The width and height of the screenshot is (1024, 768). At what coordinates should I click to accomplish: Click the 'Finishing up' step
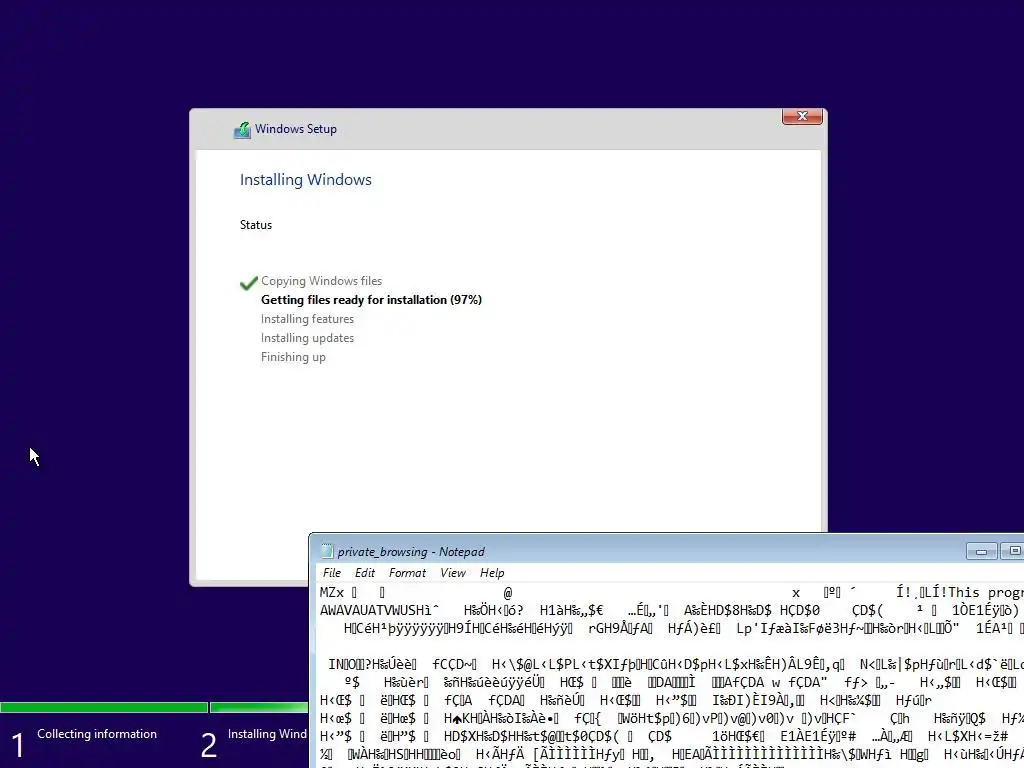(x=293, y=357)
